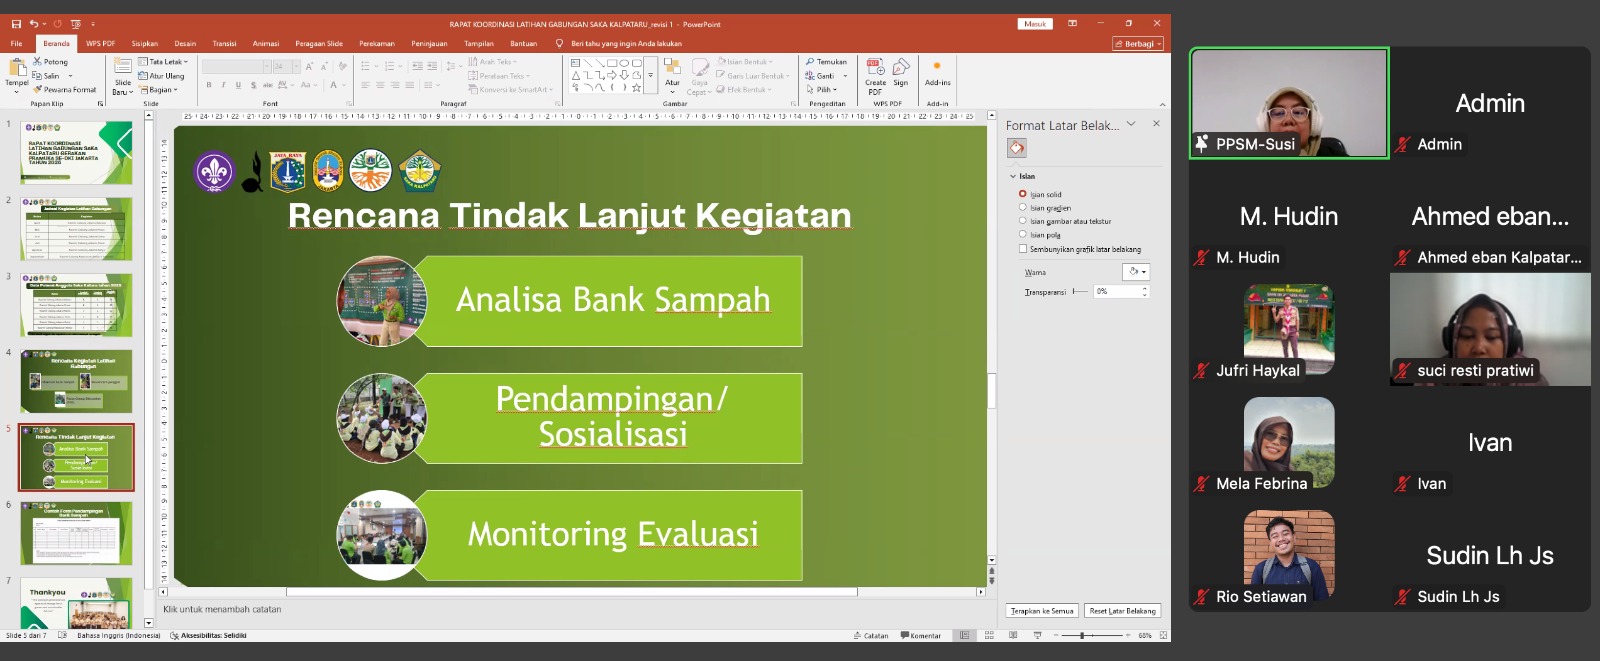Click the zoom slider in status bar
Image resolution: width=1600 pixels, height=661 pixels.
(x=1082, y=635)
